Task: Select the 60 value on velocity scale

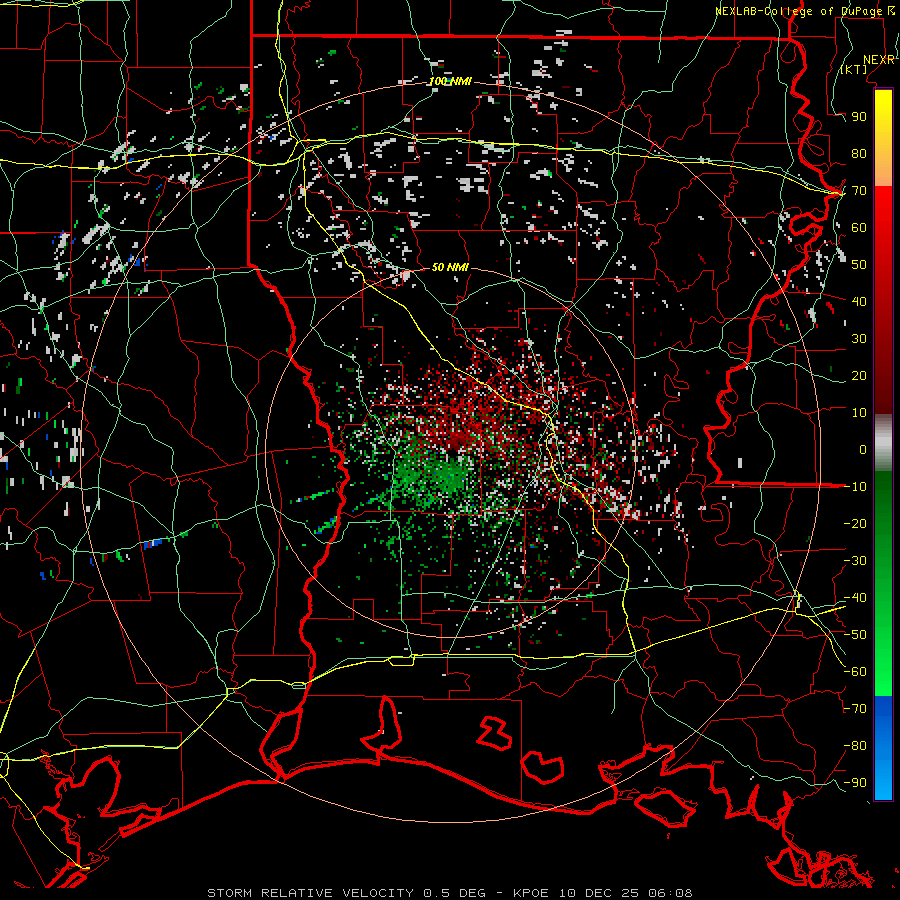Action: (x=859, y=227)
